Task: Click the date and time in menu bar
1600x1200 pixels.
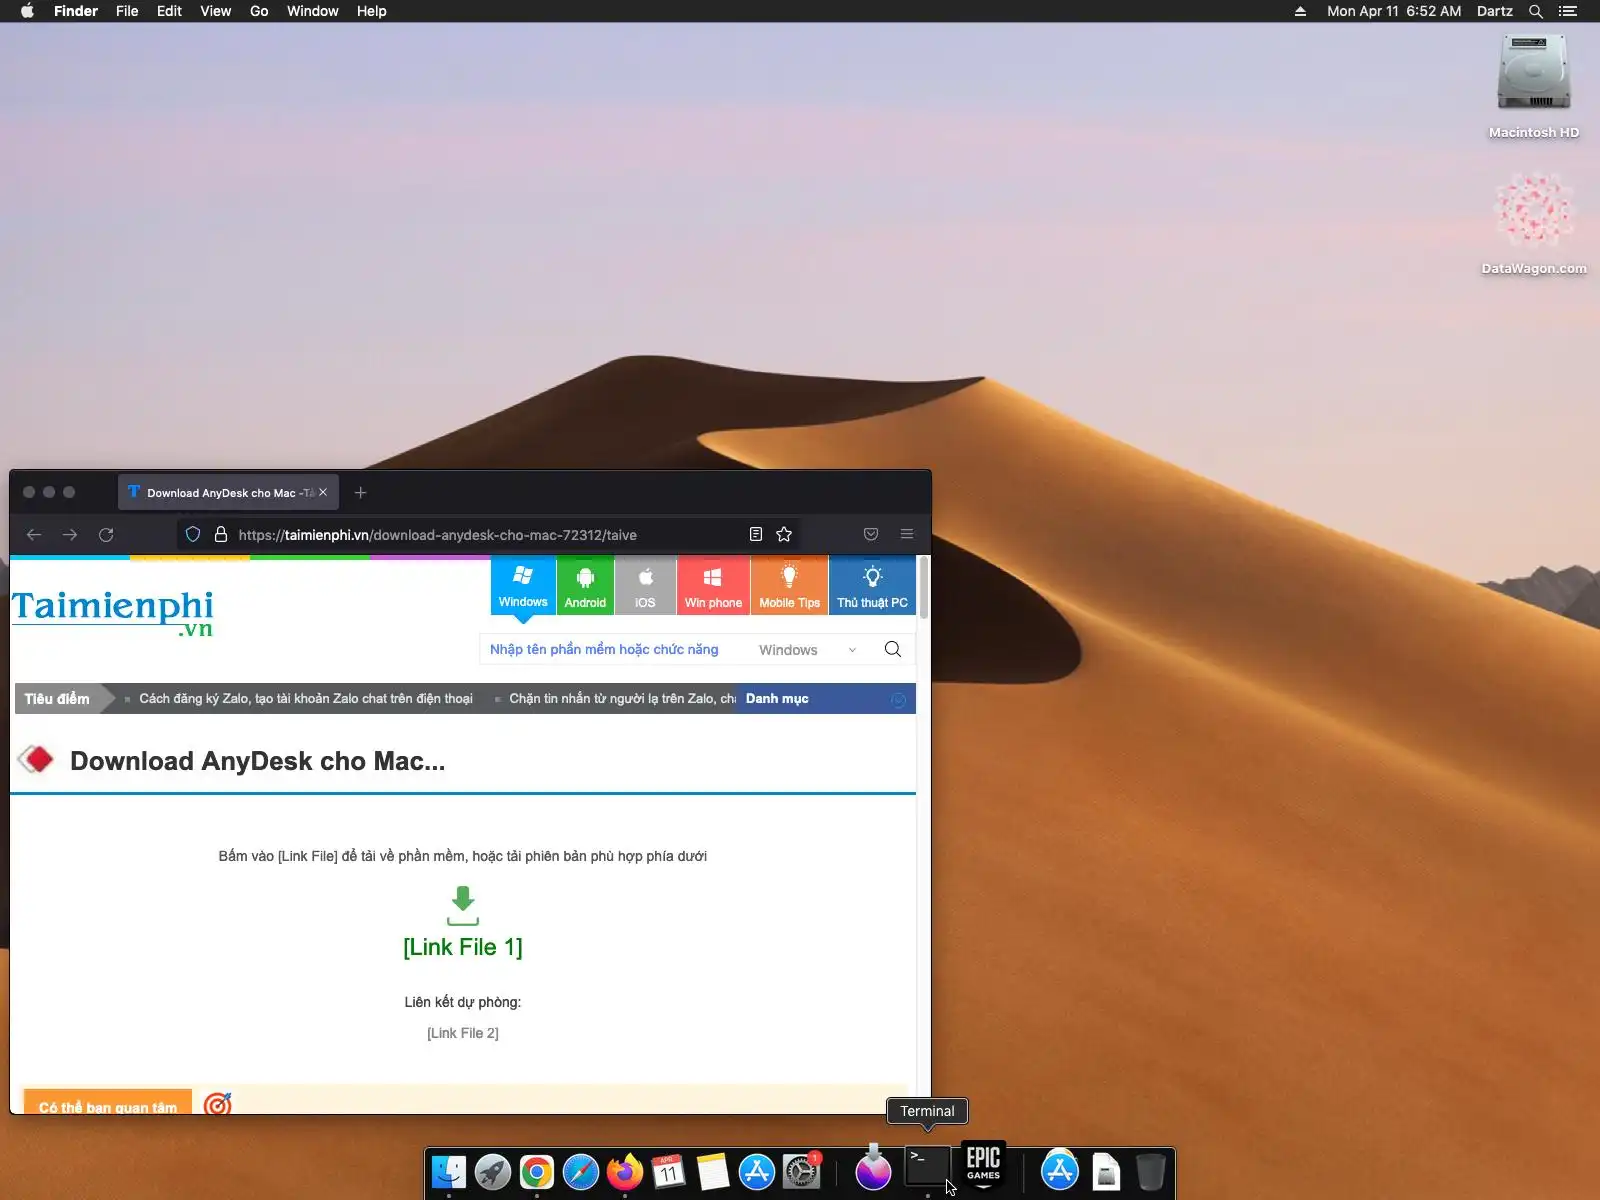Action: point(1394,11)
